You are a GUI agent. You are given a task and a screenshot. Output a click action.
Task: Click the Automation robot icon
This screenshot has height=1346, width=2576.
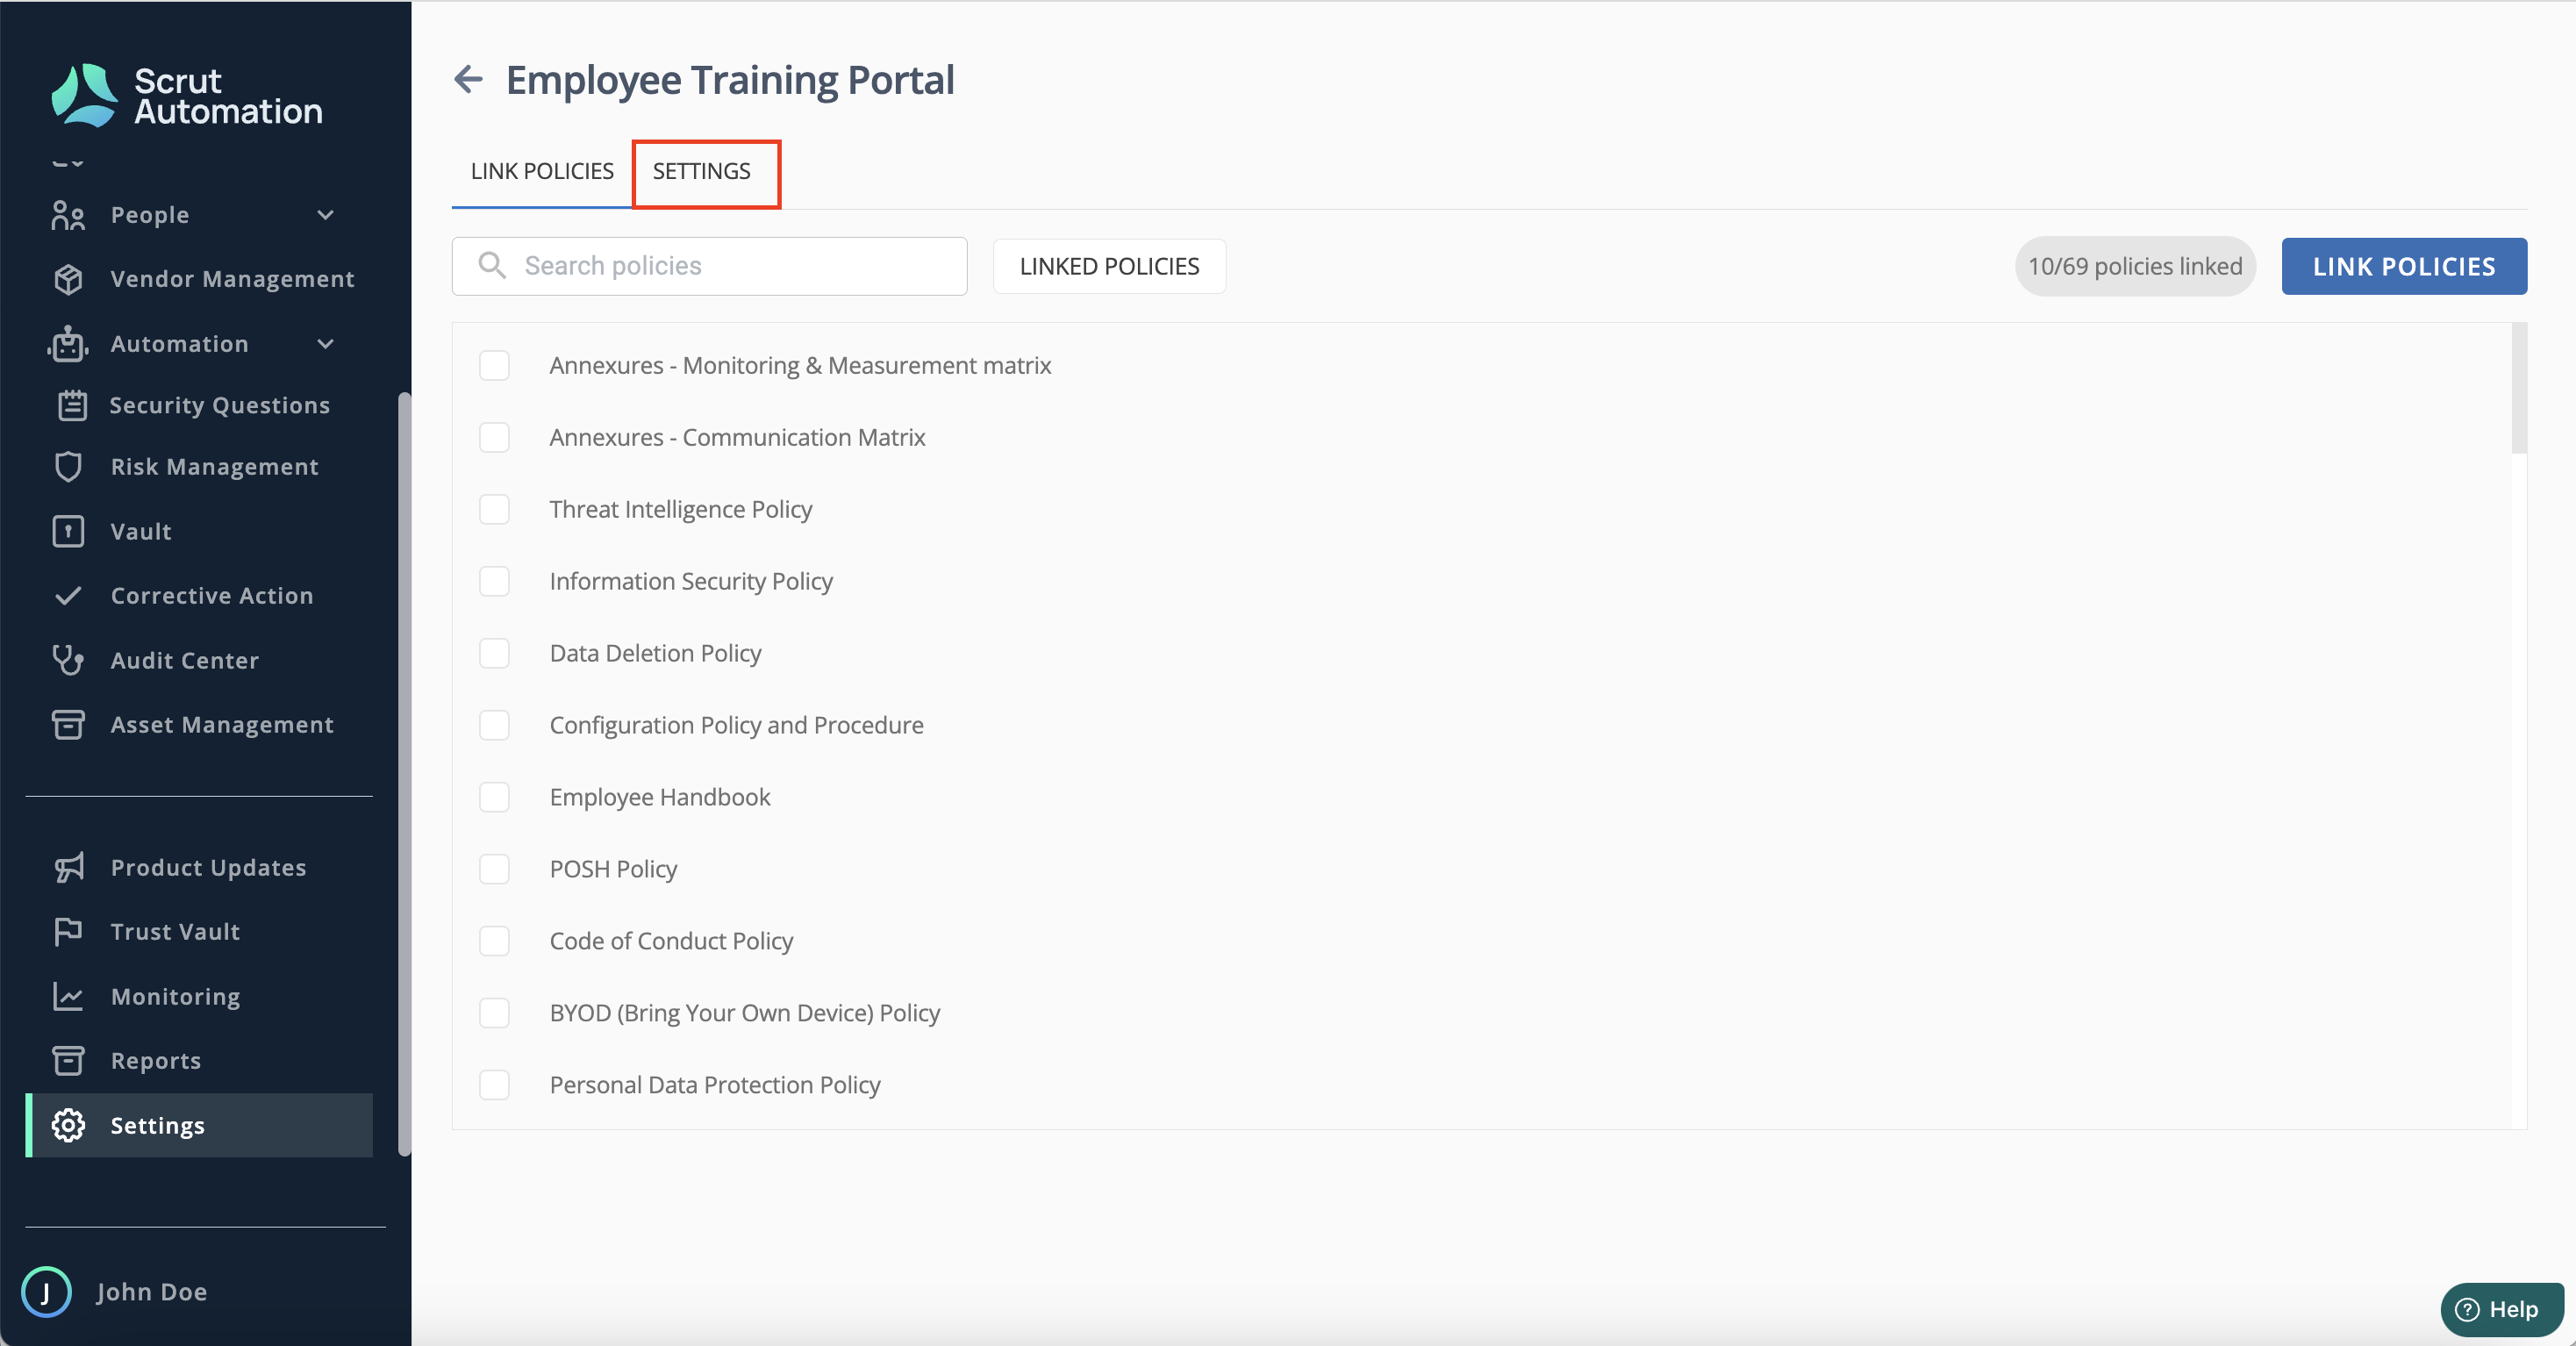[x=68, y=343]
